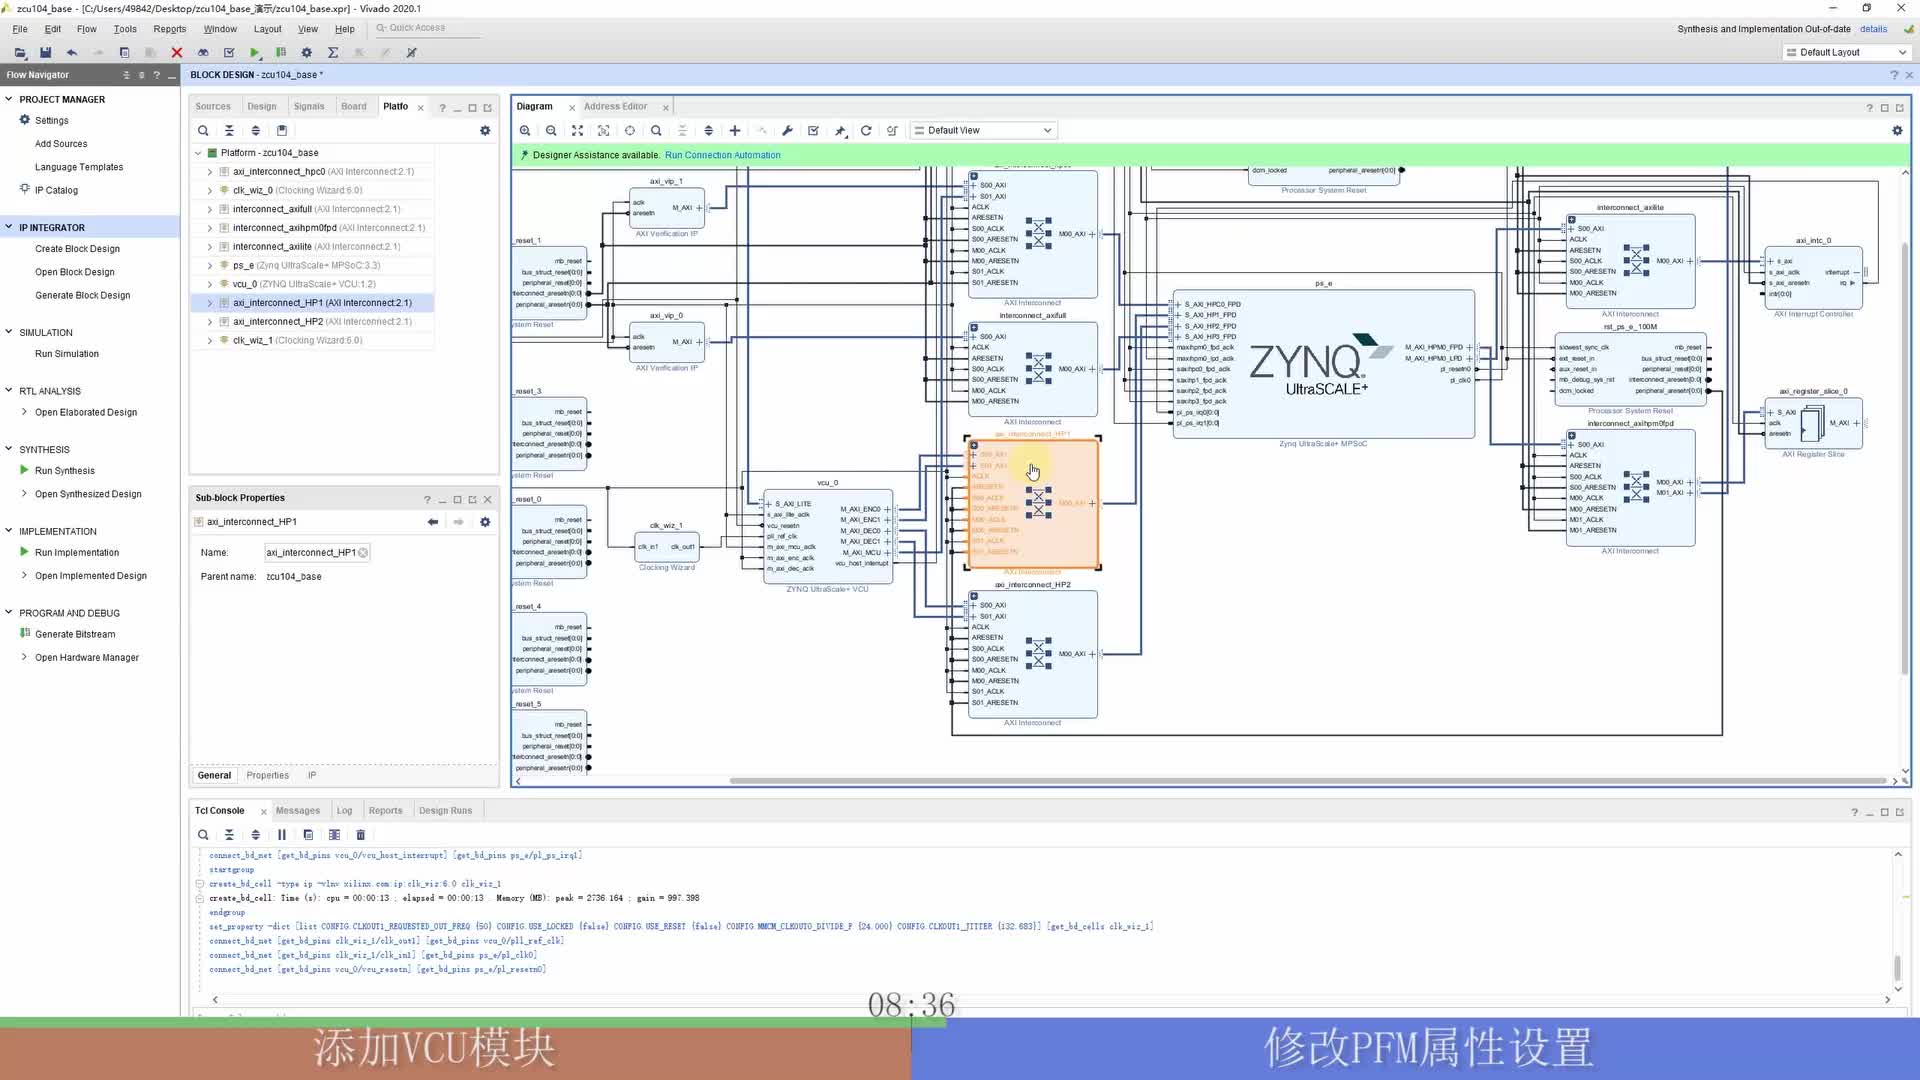The image size is (1920, 1080).
Task: Open the Default View dropdown in diagram
Action: pos(984,130)
